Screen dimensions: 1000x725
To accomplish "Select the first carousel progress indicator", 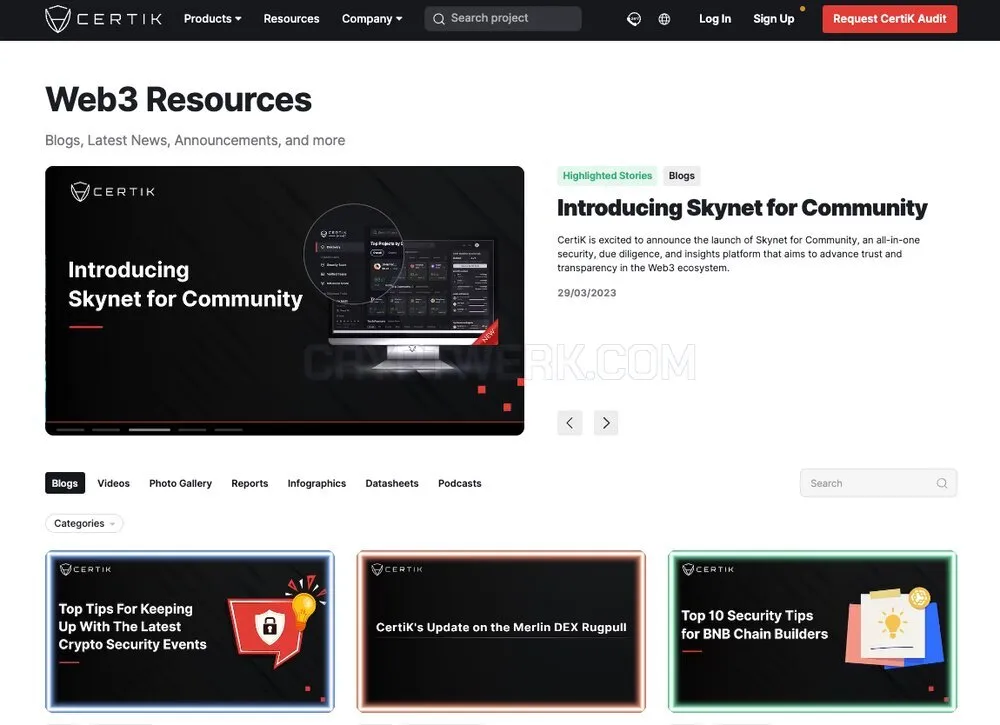I will coord(70,430).
